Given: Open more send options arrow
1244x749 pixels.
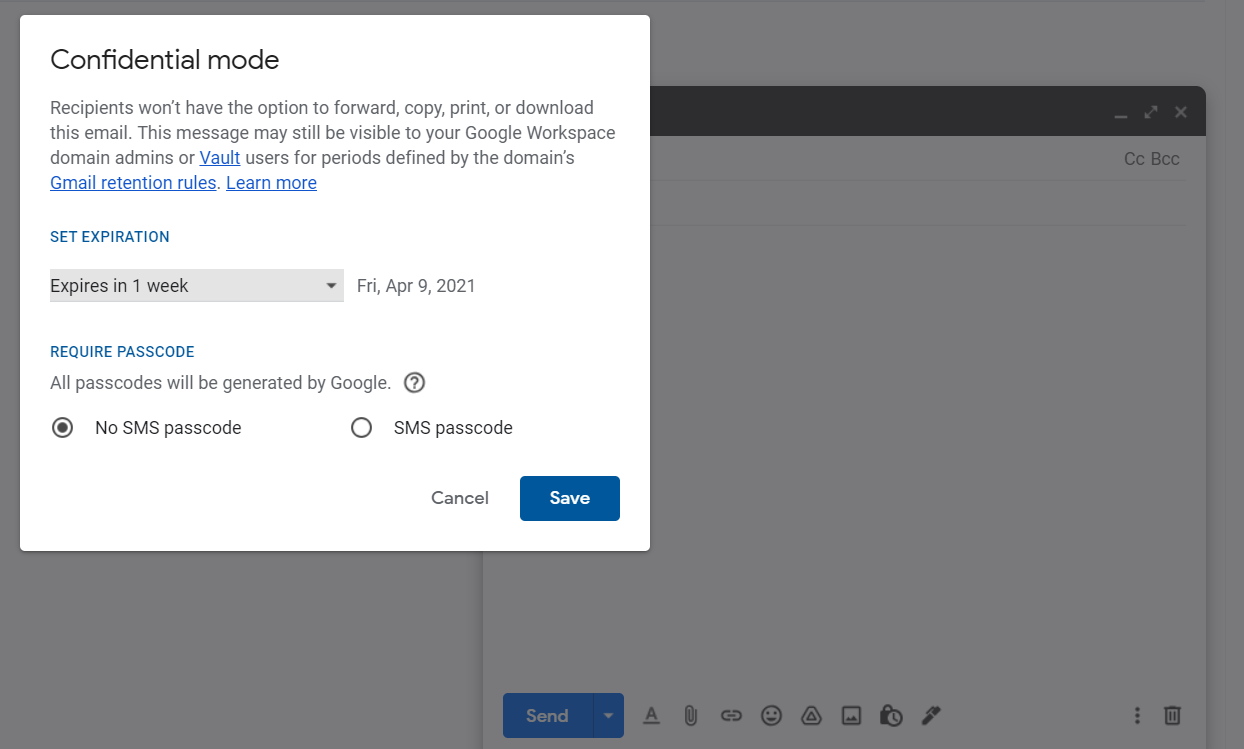Looking at the screenshot, I should pos(608,716).
